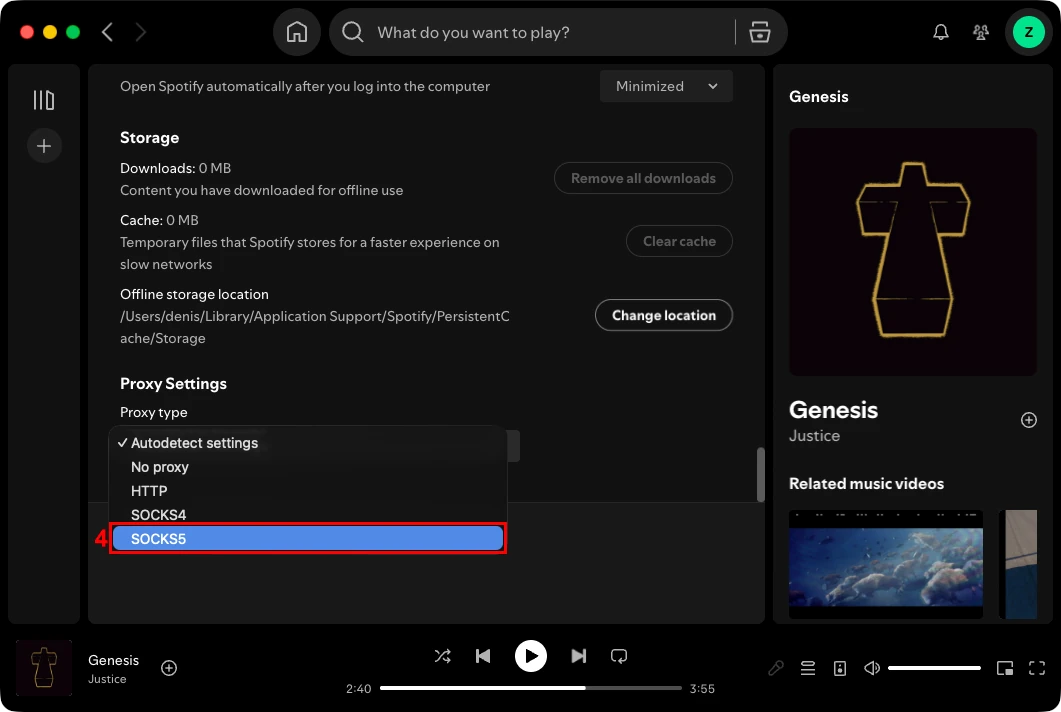This screenshot has width=1061, height=712.
Task: Click the search magnifier icon
Action: (353, 32)
